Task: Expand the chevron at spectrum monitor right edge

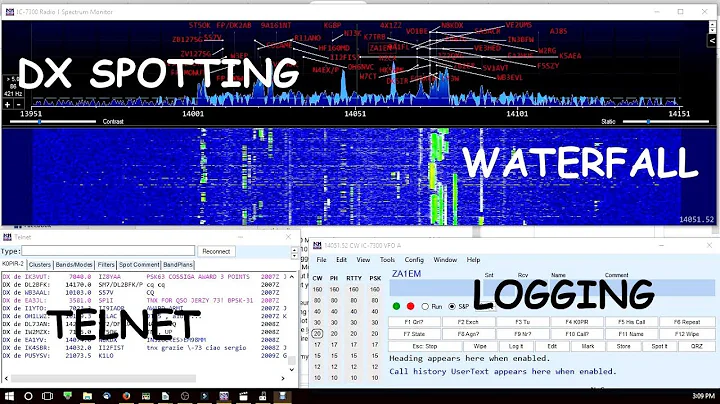Action: tap(712, 40)
